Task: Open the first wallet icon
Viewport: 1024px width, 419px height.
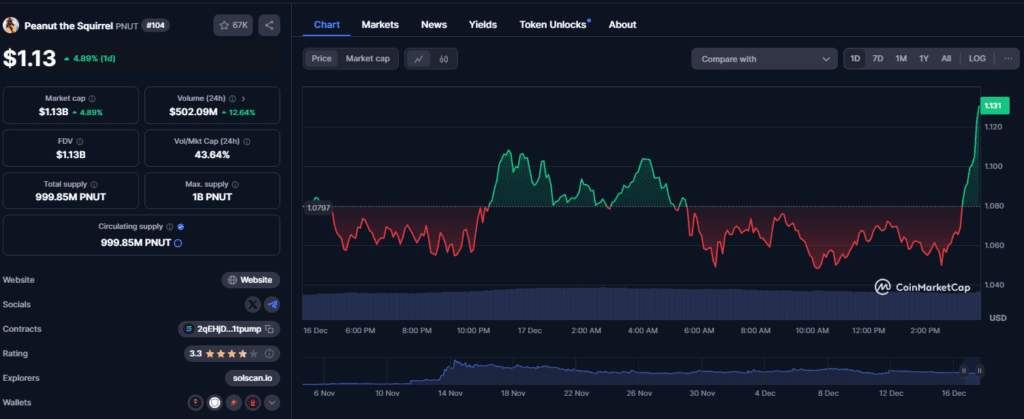Action: click(195, 403)
